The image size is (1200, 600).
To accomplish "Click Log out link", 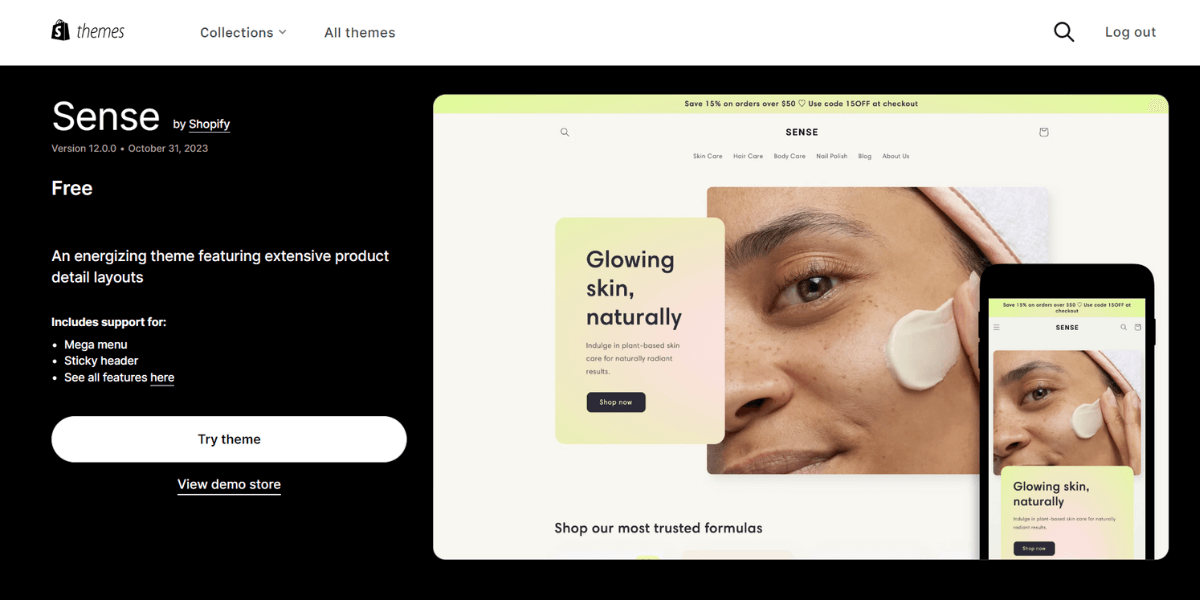I will point(1130,32).
